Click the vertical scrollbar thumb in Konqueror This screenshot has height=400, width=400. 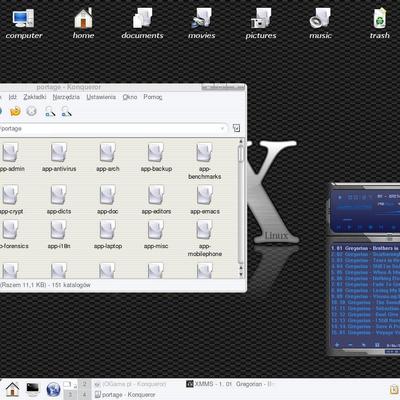coord(241,154)
